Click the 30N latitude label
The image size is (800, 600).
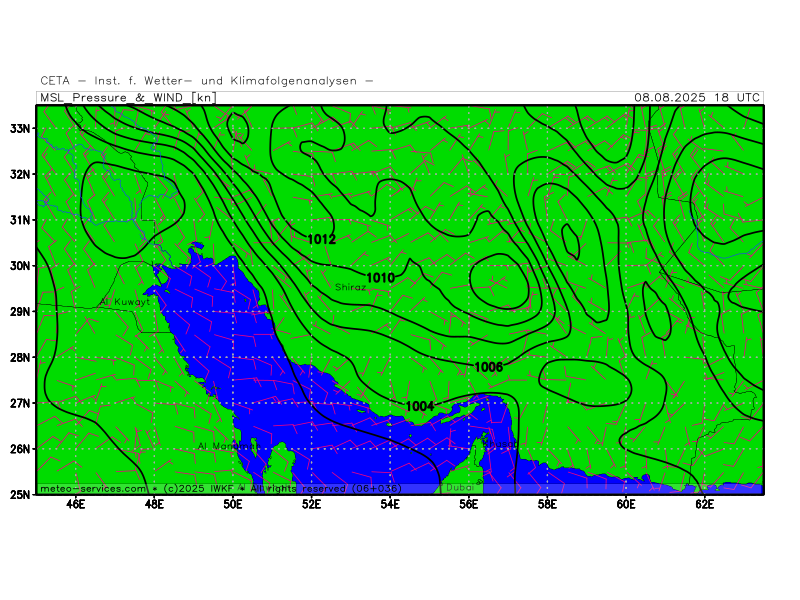pyautogui.click(x=20, y=266)
